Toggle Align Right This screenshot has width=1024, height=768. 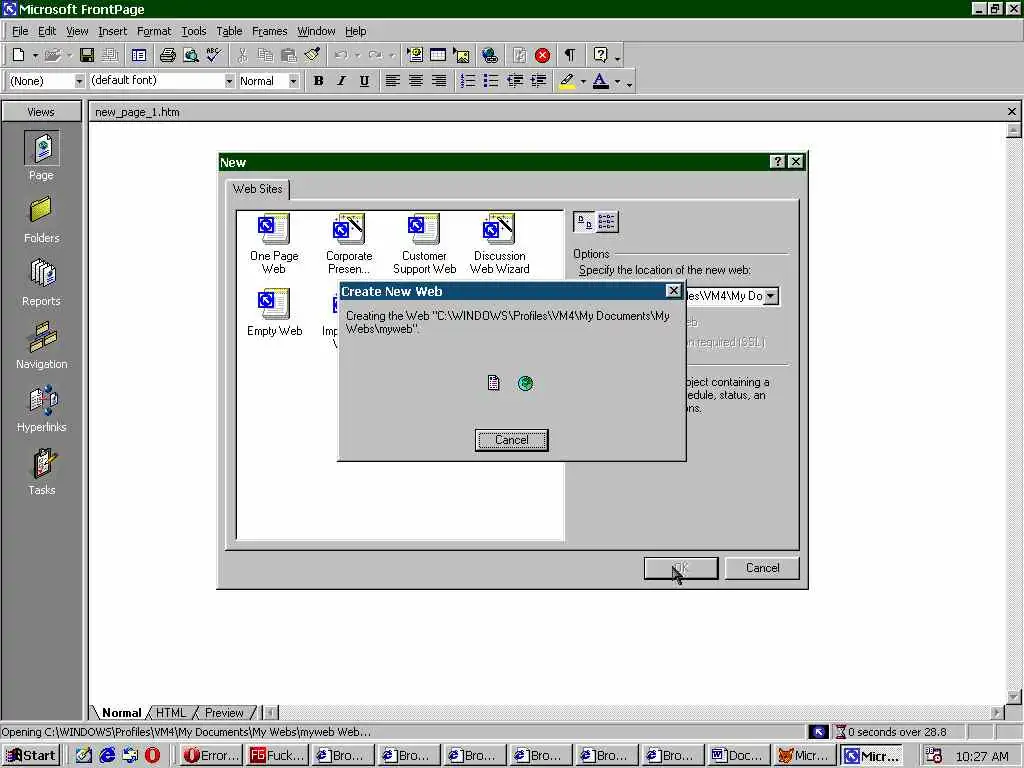pos(439,81)
